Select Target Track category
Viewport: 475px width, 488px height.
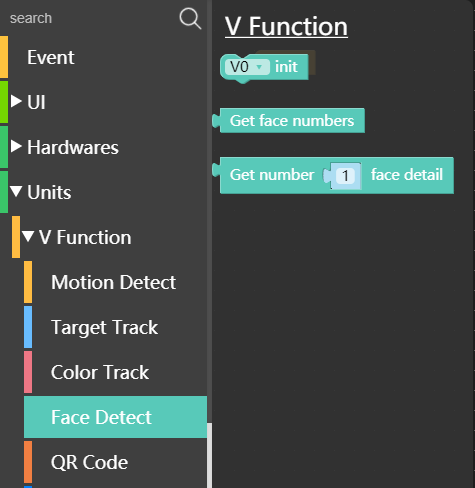click(115, 327)
